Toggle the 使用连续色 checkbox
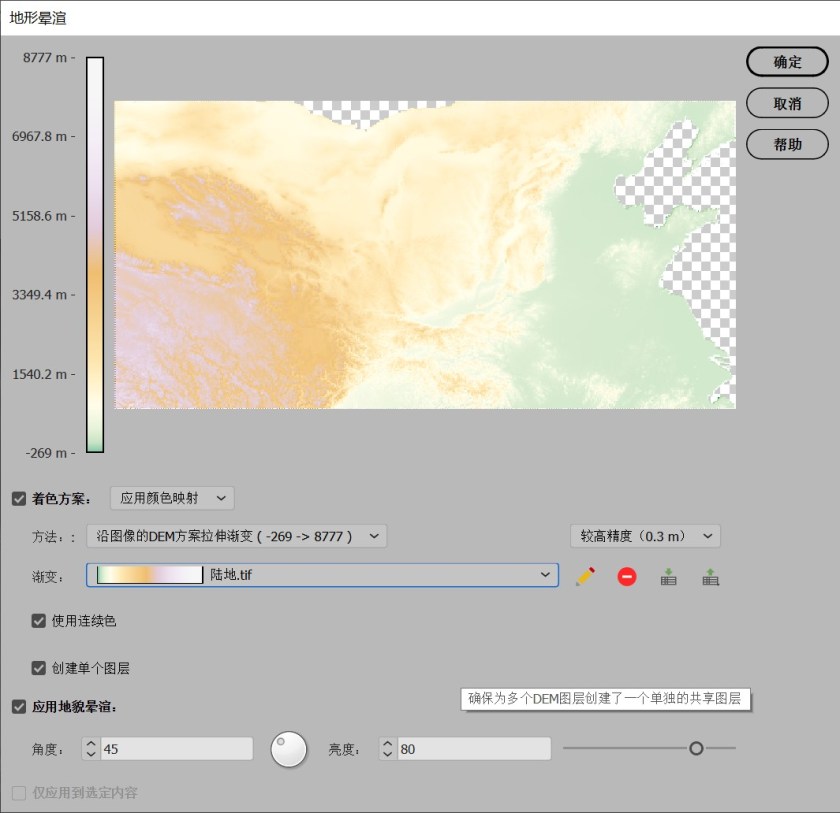This screenshot has width=840, height=813. click(39, 621)
